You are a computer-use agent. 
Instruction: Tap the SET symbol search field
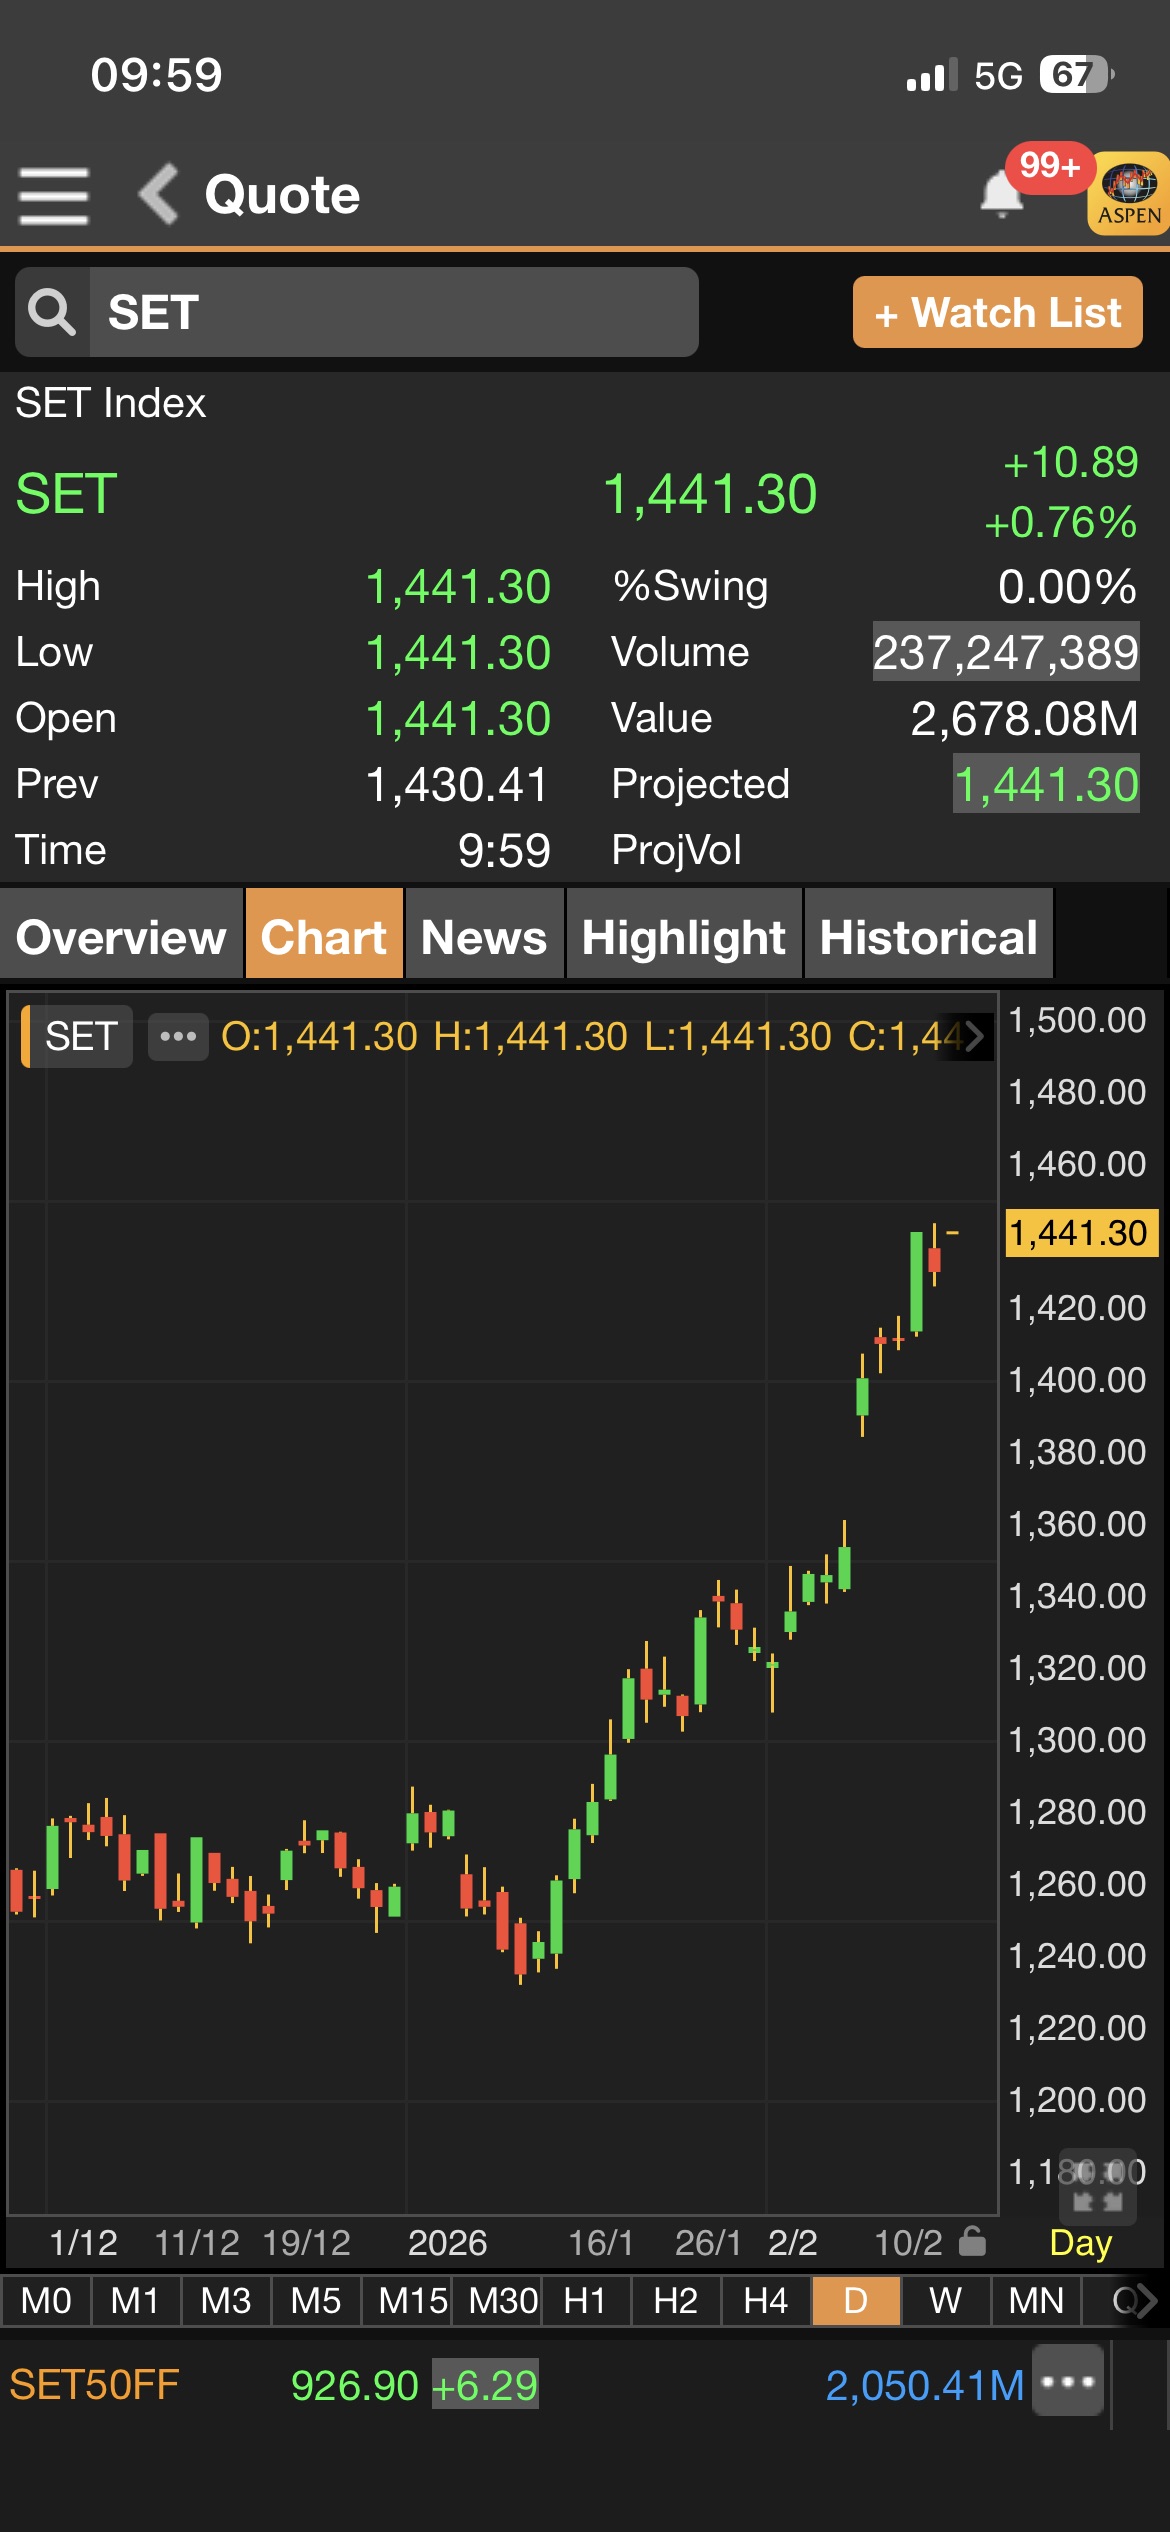(394, 312)
